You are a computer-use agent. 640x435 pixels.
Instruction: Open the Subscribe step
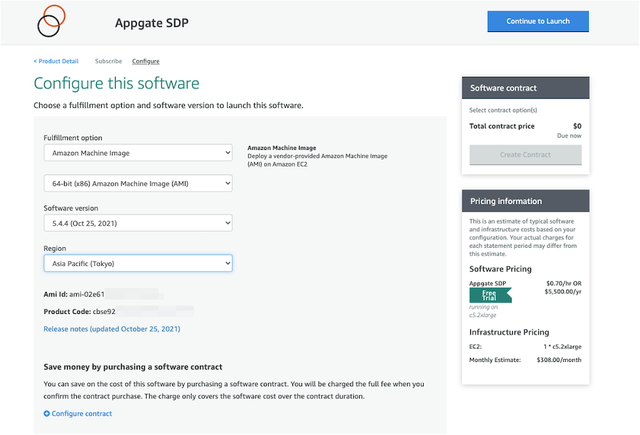pyautogui.click(x=109, y=61)
